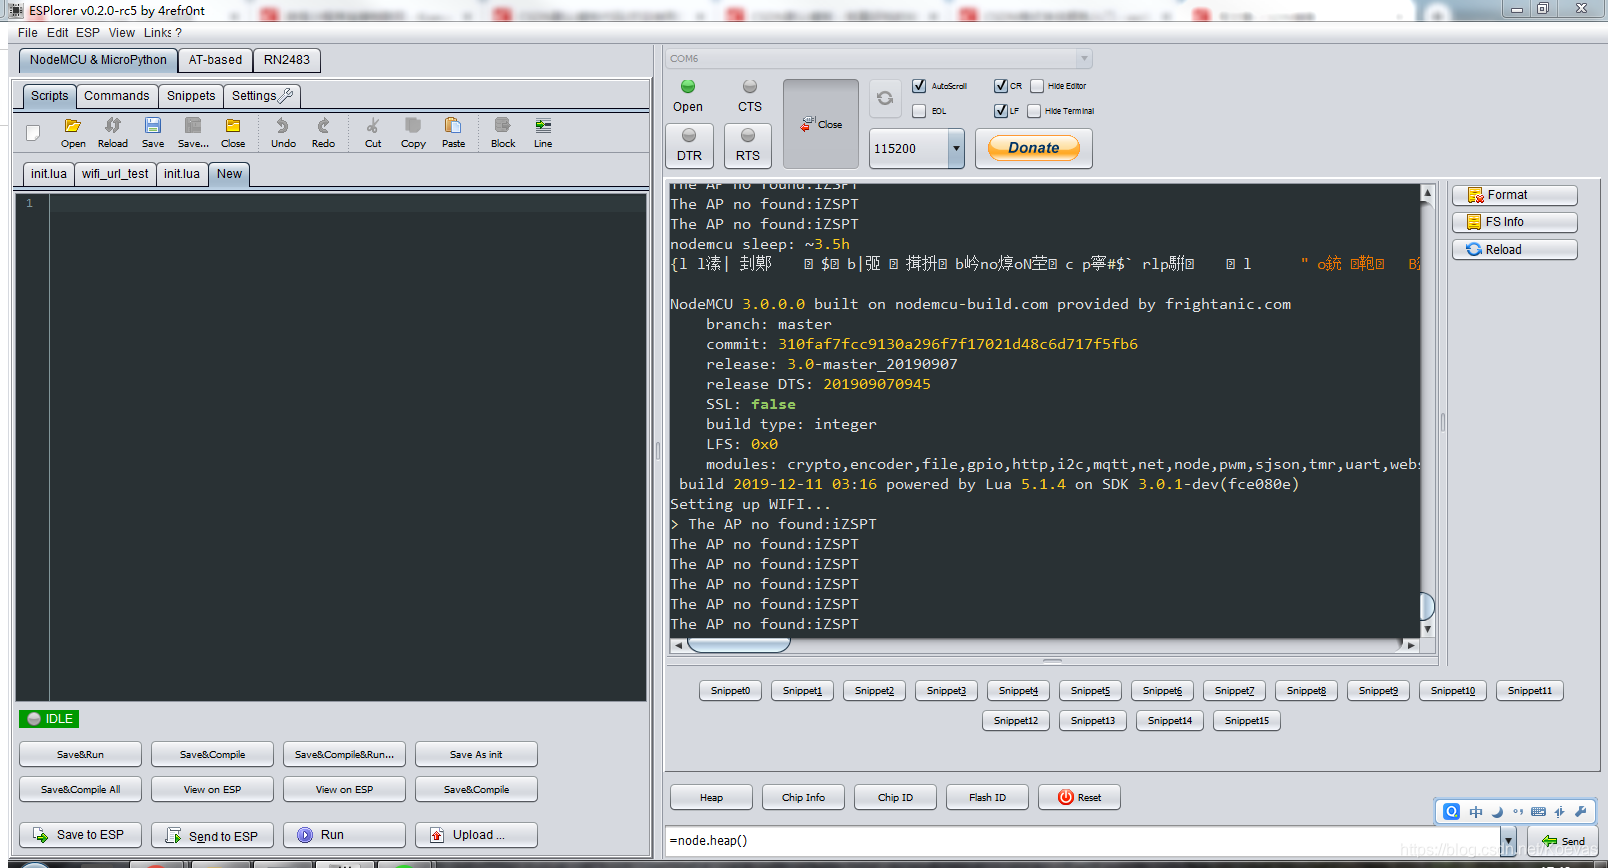Click the FS Info button
Screen dimensions: 1608x868
point(1514,222)
